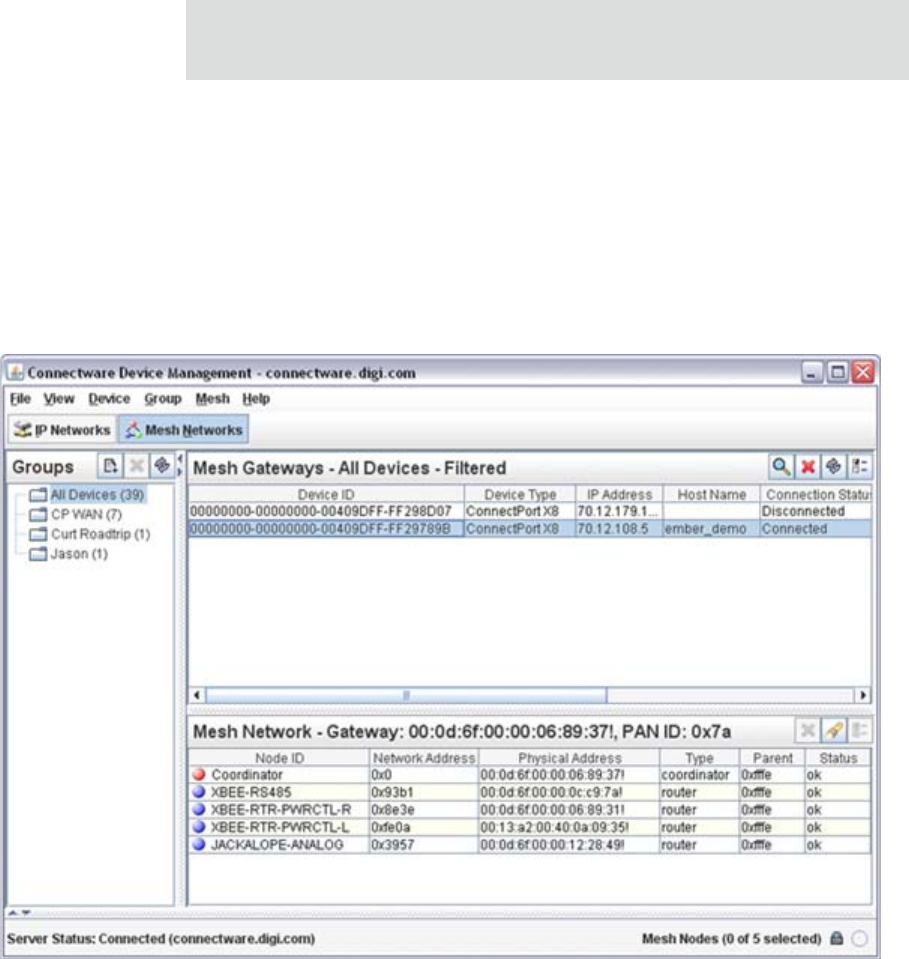909x959 pixels.
Task: Select the CP WAN (7) group
Action: click(86, 514)
